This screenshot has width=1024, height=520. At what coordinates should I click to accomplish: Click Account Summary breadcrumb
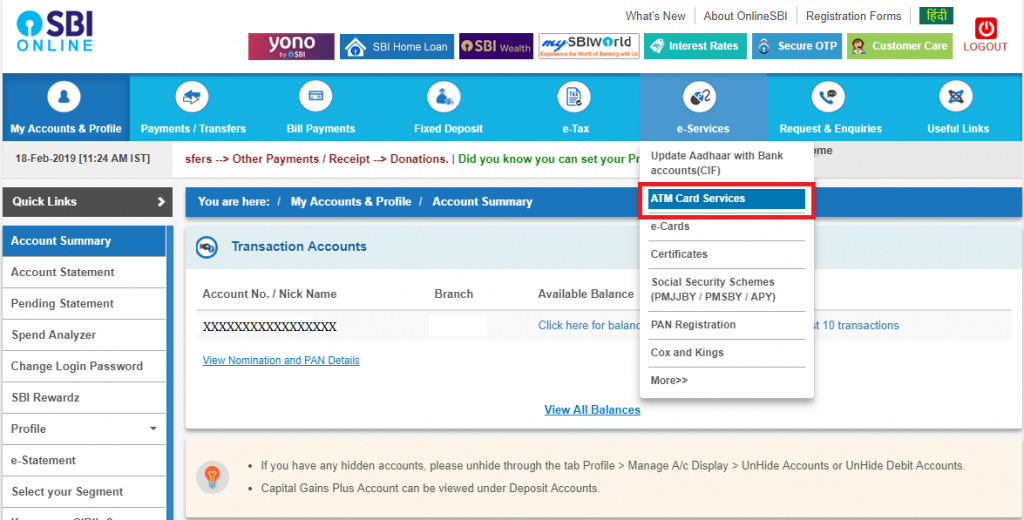coord(482,202)
